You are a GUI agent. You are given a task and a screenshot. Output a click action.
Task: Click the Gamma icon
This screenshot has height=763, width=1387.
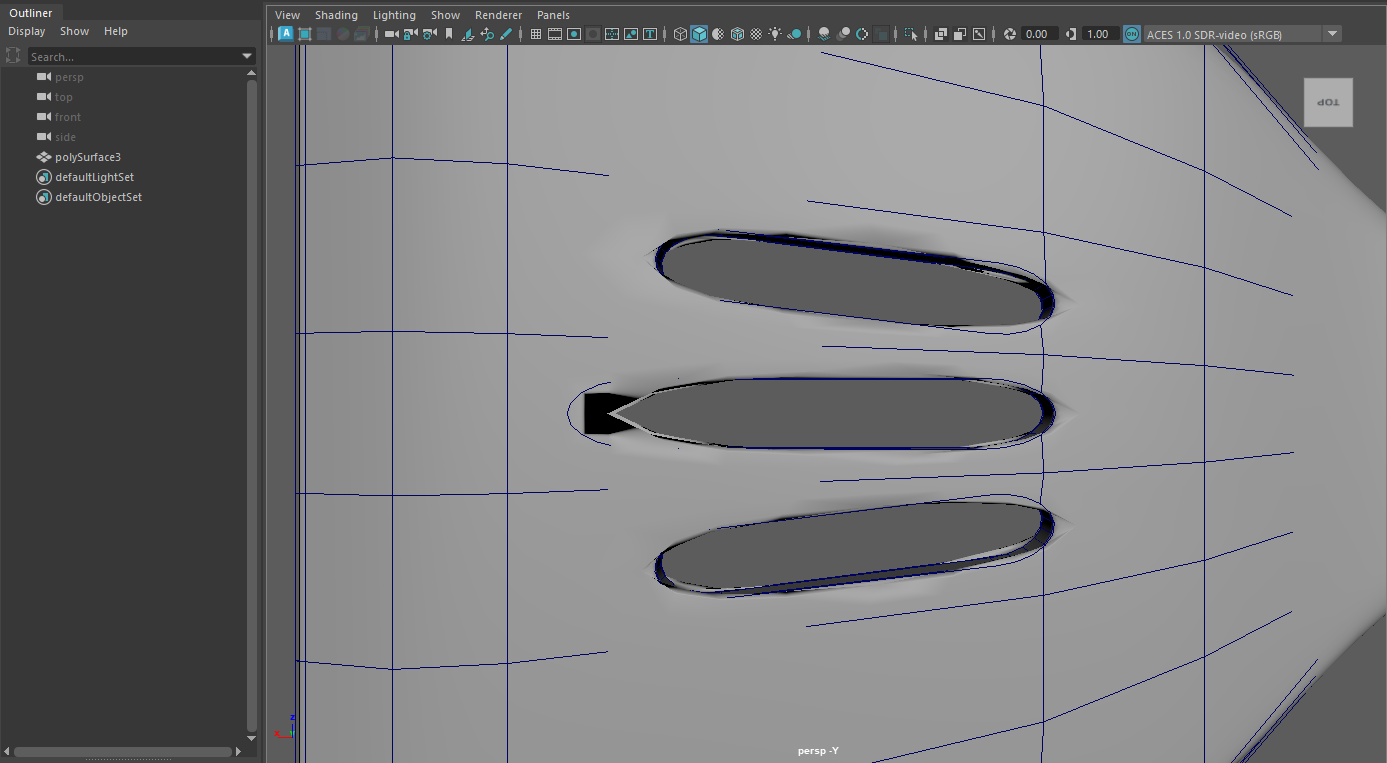click(1071, 34)
